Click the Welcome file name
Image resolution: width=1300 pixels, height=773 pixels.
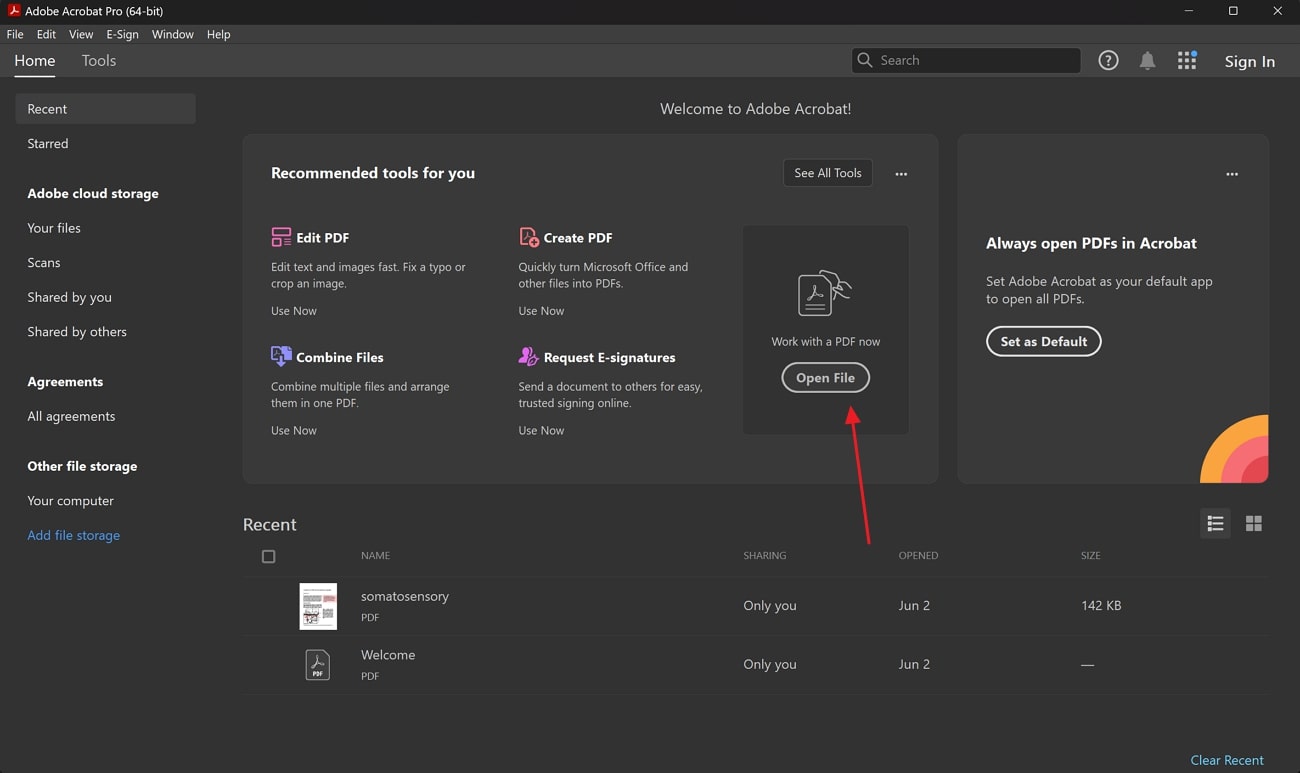pyautogui.click(x=388, y=655)
